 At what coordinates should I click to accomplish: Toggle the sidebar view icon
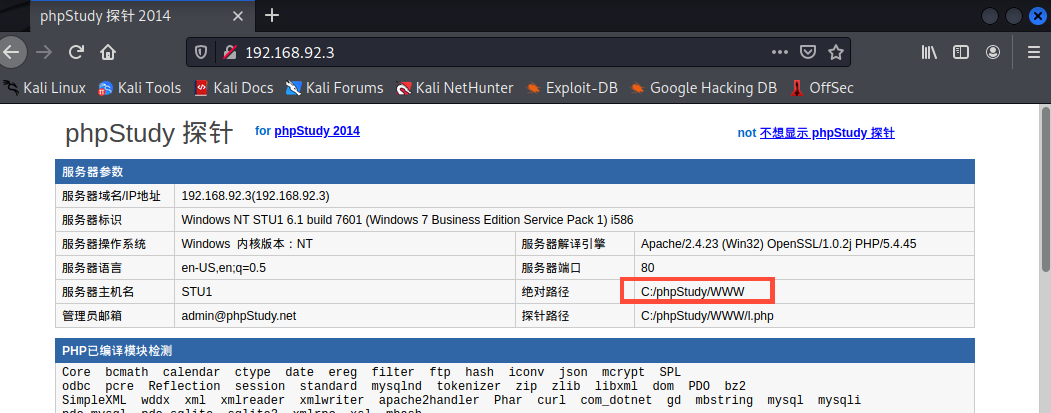pos(961,52)
